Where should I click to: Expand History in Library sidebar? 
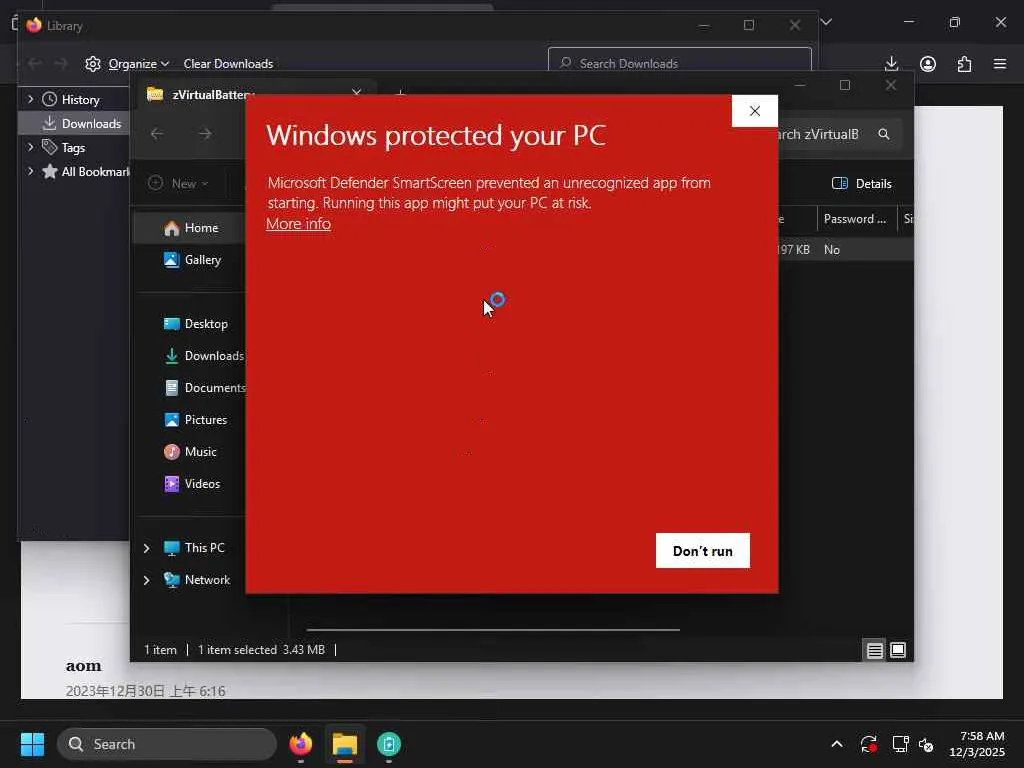point(30,99)
